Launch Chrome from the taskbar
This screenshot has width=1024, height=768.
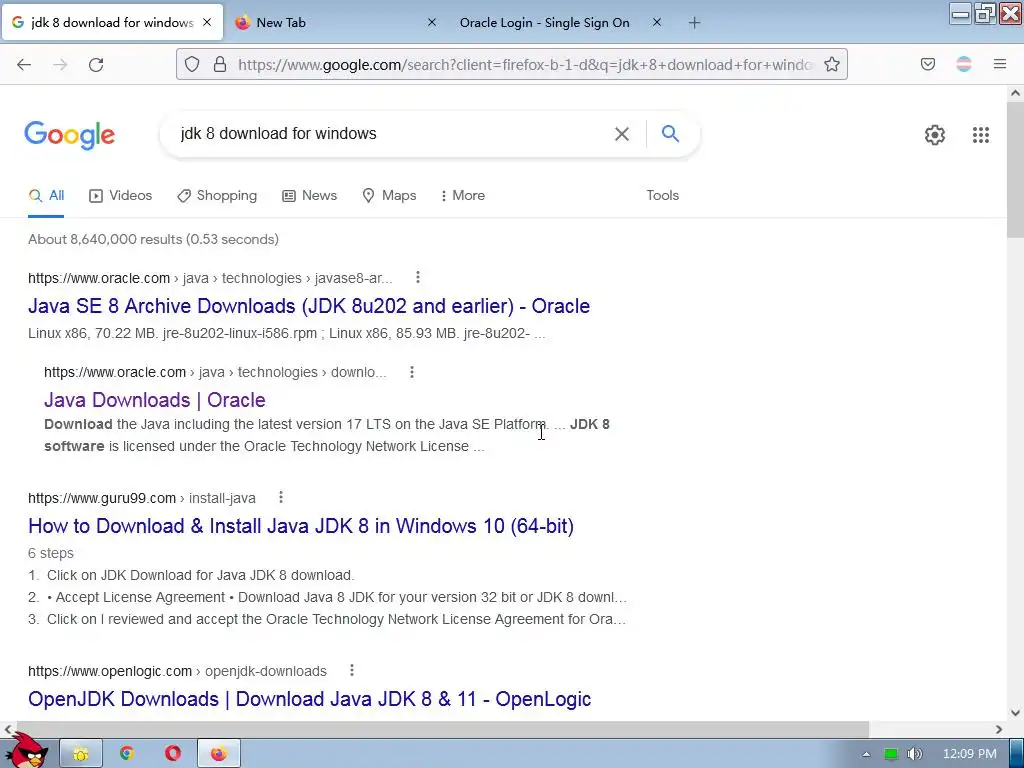click(x=127, y=754)
